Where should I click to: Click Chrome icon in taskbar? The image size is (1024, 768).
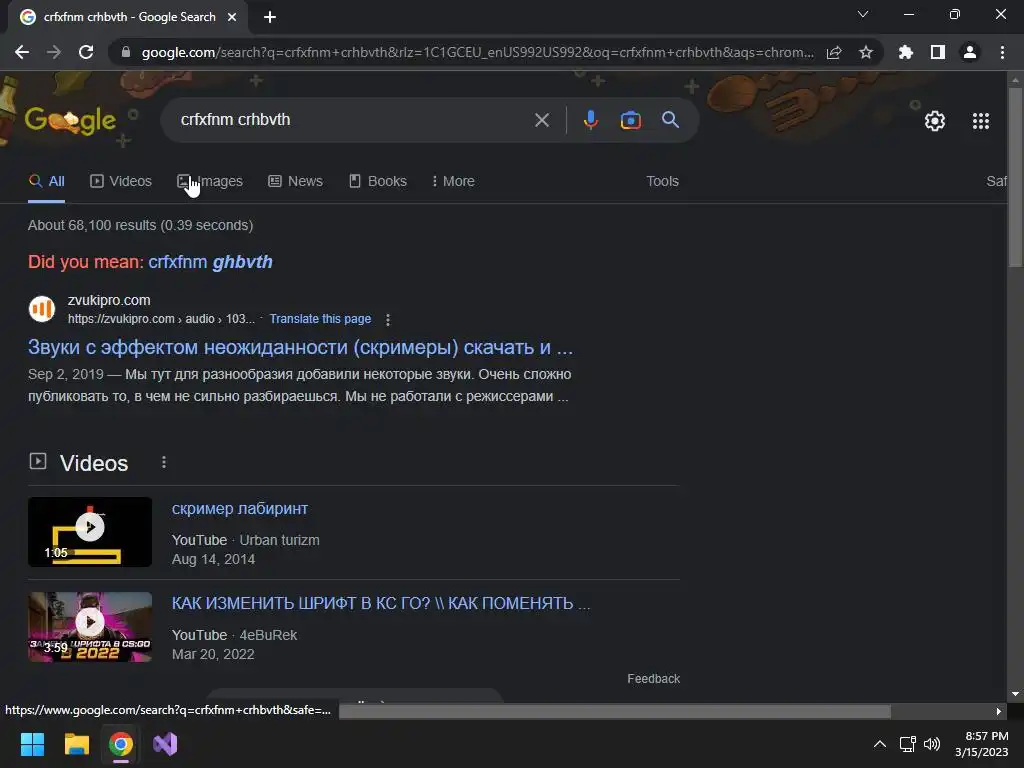pos(120,744)
